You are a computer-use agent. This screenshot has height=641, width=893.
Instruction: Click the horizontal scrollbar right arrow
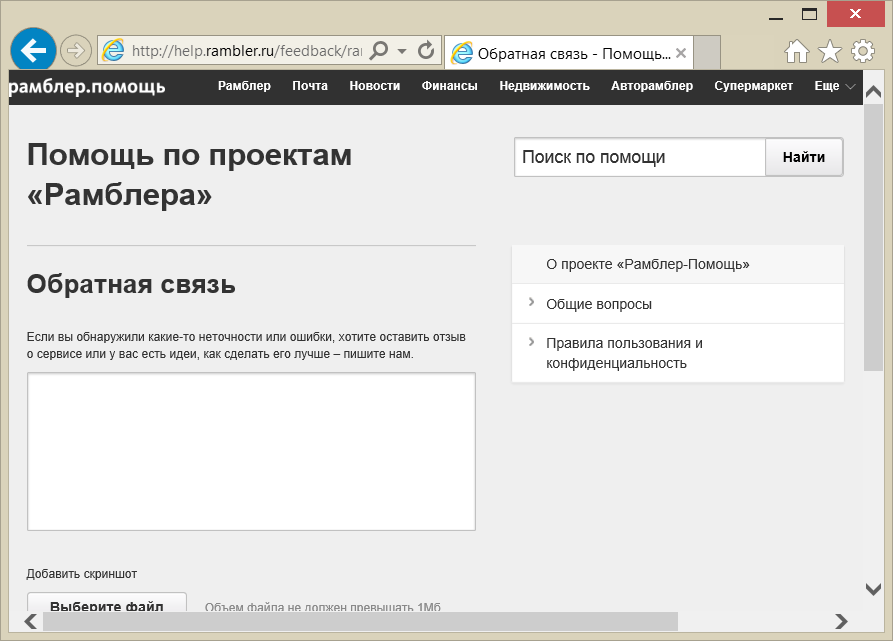[841, 622]
